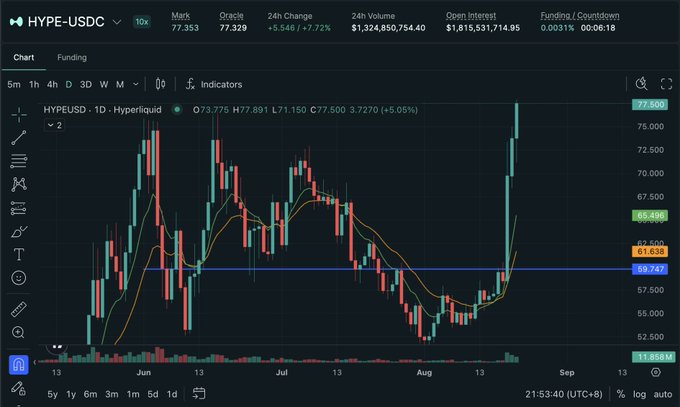Click the volume label 11.858M
Screen dimensions: 680x407
click(x=654, y=357)
